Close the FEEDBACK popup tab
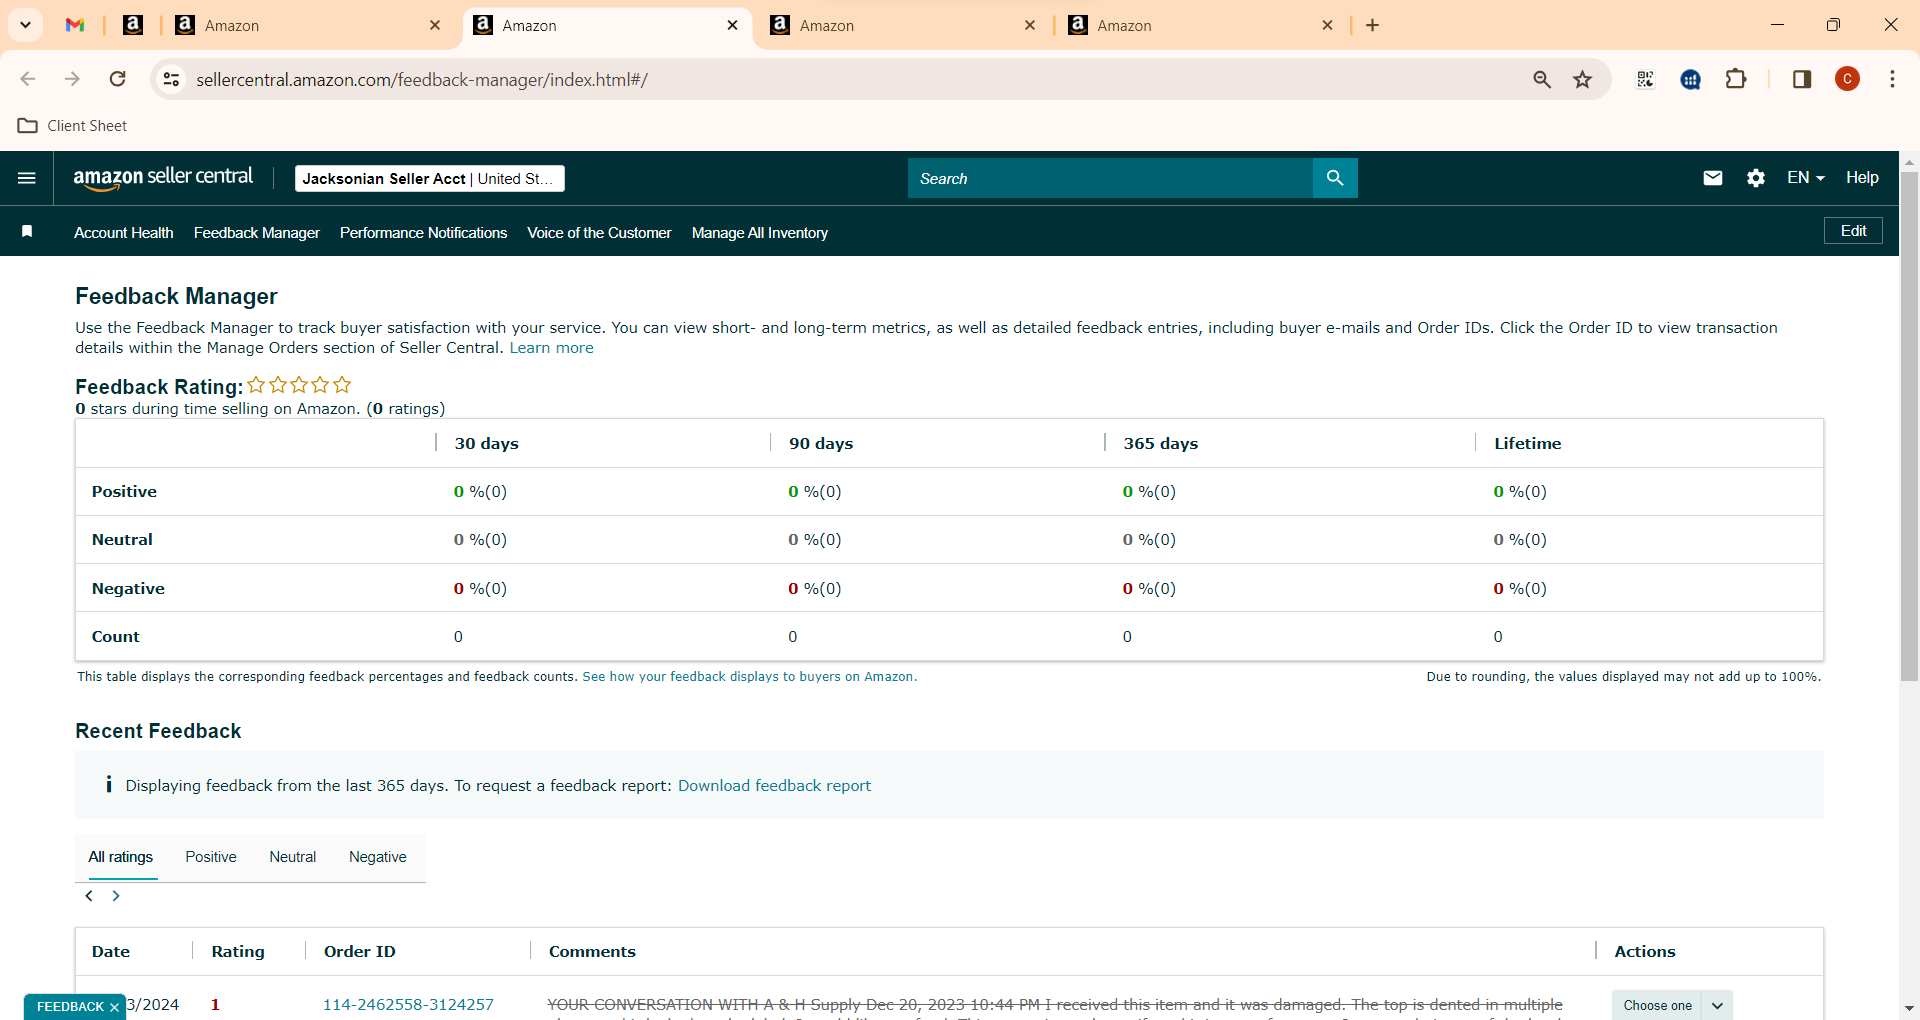The image size is (1920, 1020). click(114, 1007)
